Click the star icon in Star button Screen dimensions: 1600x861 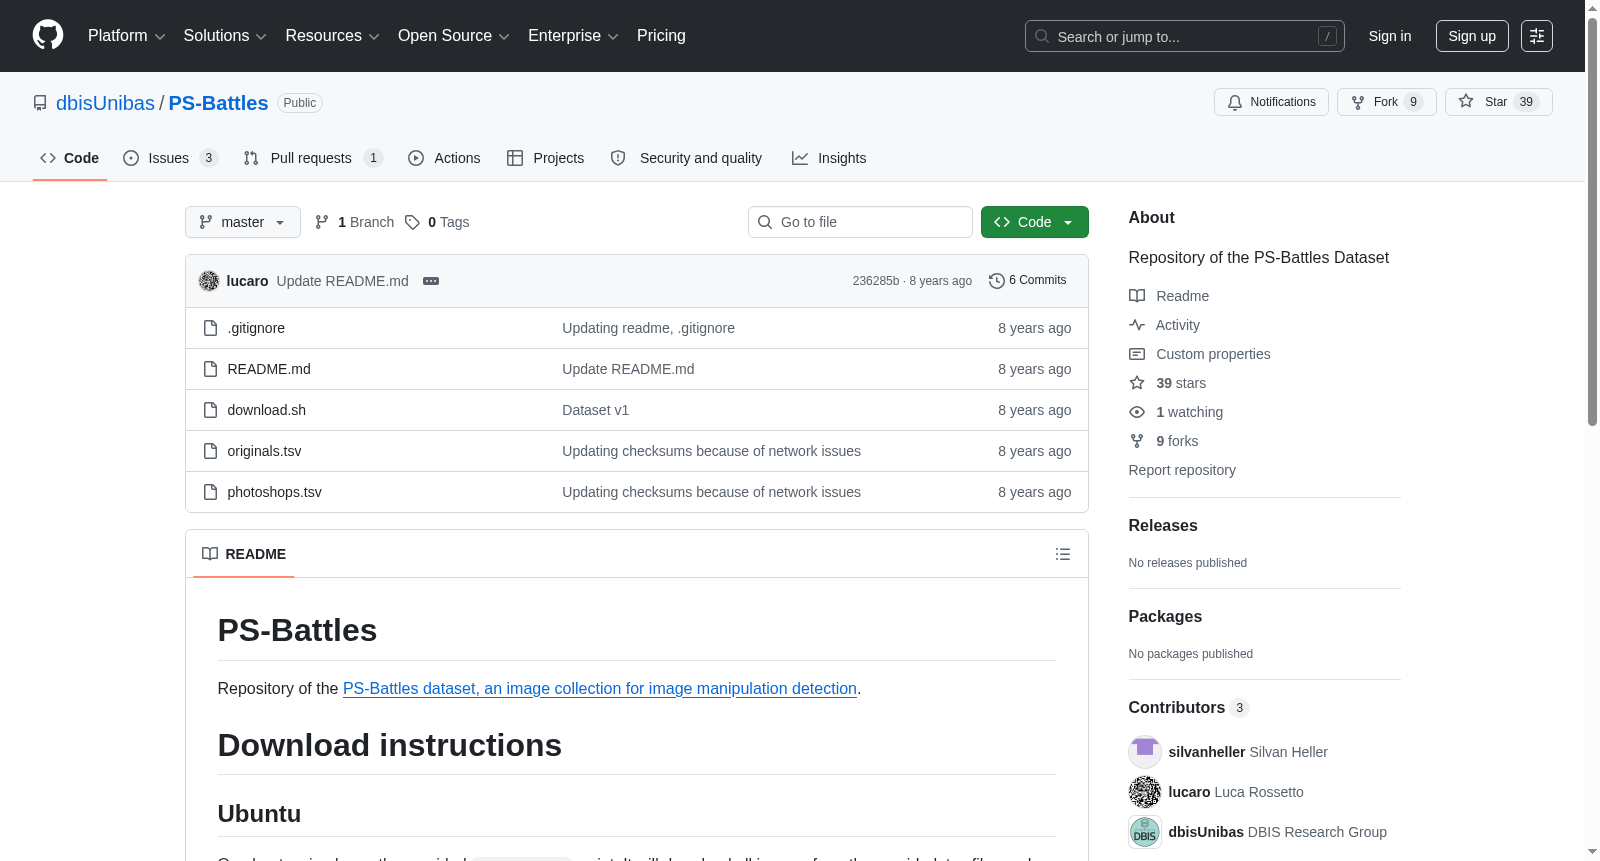[1466, 101]
